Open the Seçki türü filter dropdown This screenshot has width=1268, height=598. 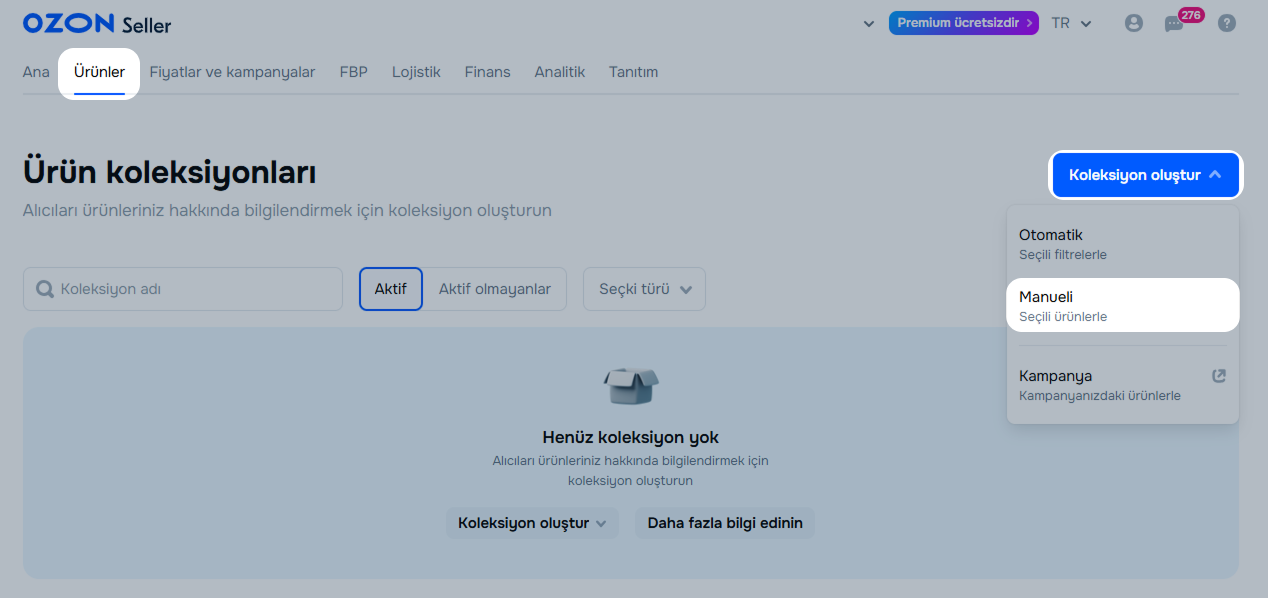point(644,289)
